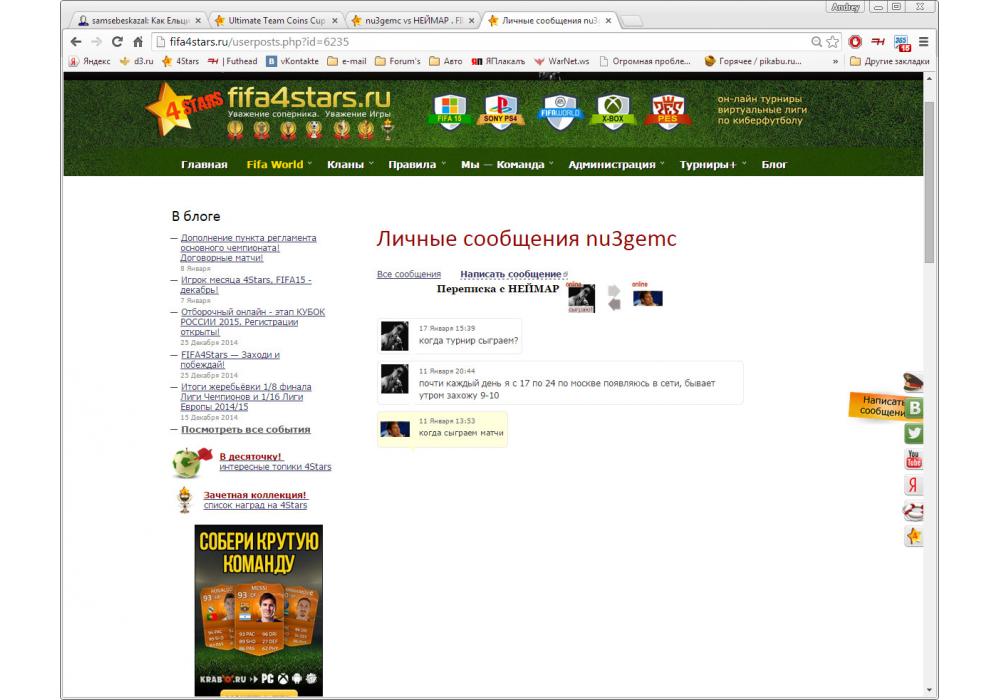This screenshot has height=700, width=1000.
Task: Open the Opera-style red extension icon
Action: (x=855, y=41)
